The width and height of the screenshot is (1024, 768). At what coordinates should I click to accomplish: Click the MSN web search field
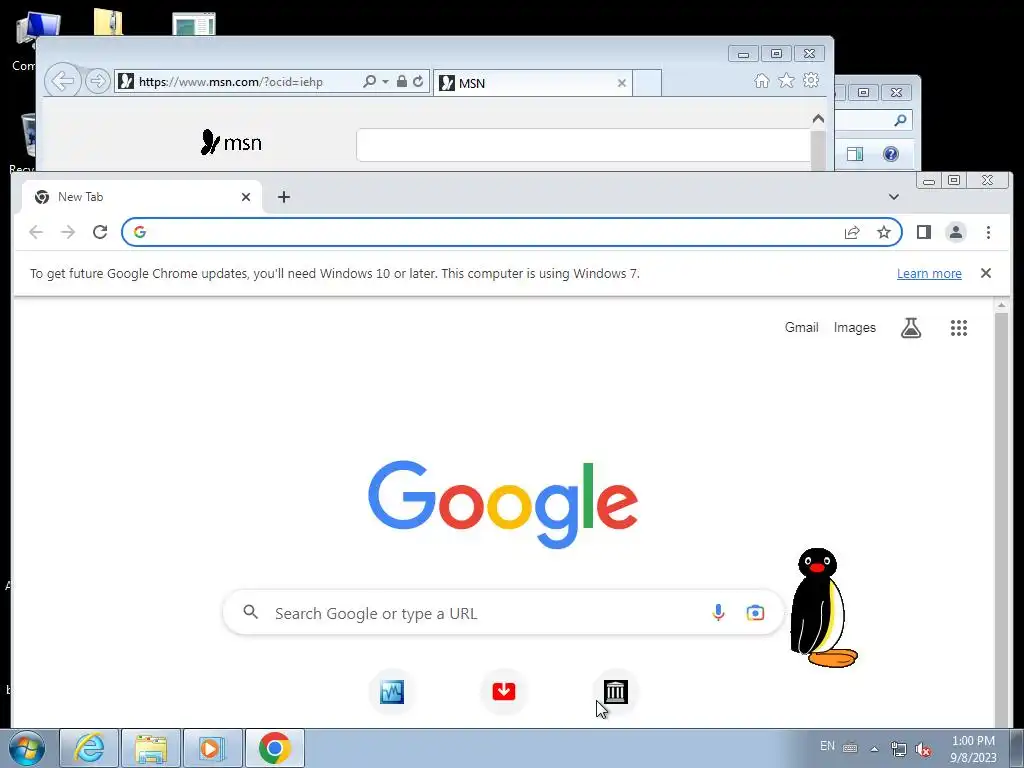[x=583, y=145]
